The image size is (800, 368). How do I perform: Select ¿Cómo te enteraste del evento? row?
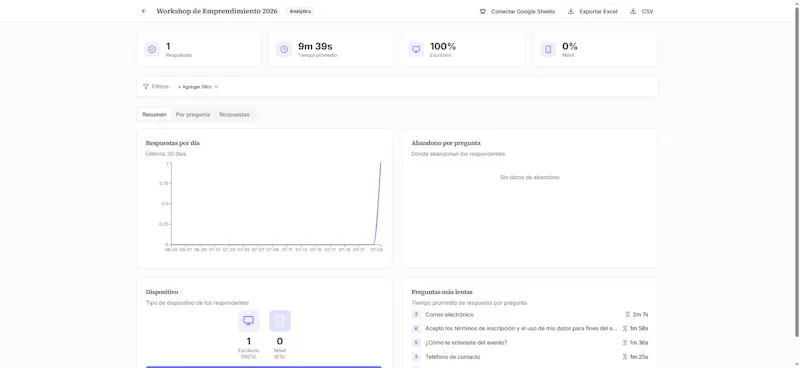(530, 342)
